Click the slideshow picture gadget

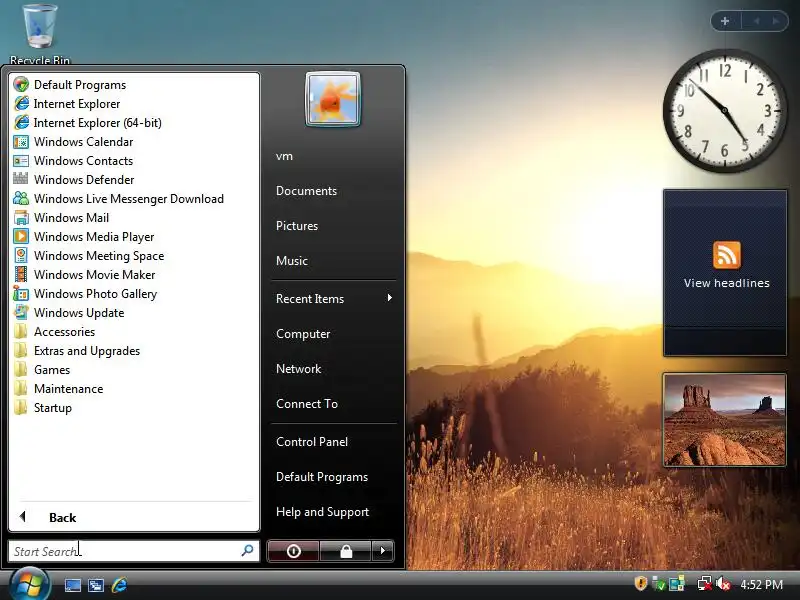click(x=724, y=419)
